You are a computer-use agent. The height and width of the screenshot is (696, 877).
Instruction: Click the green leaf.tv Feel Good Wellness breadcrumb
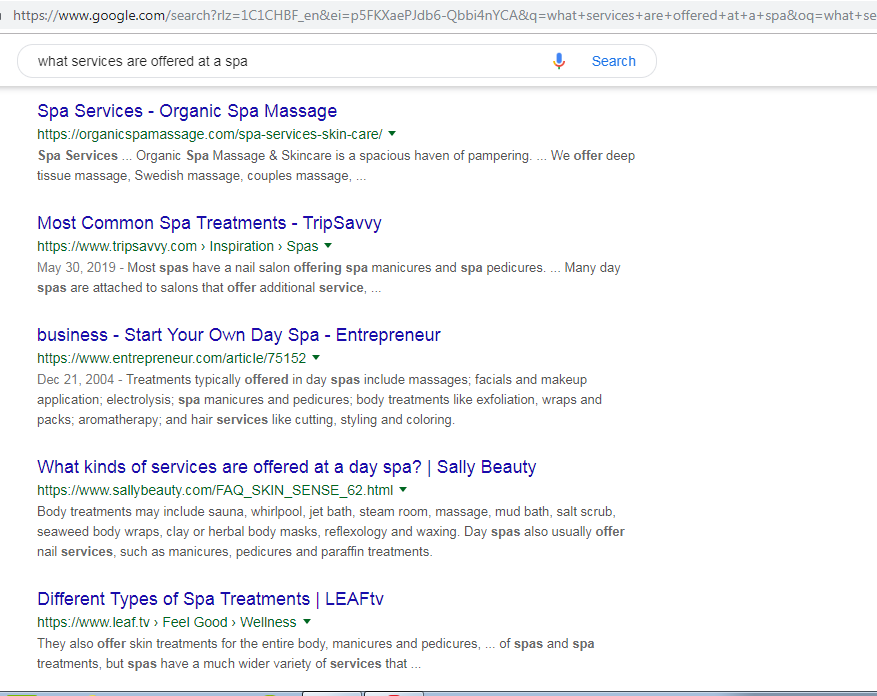tap(167, 622)
